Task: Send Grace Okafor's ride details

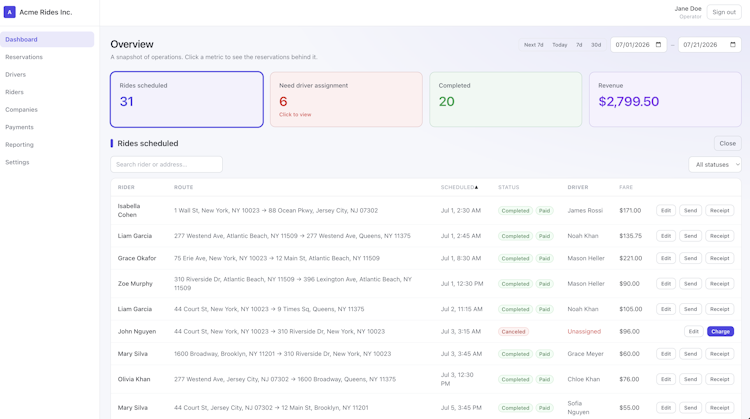Action: click(x=690, y=258)
